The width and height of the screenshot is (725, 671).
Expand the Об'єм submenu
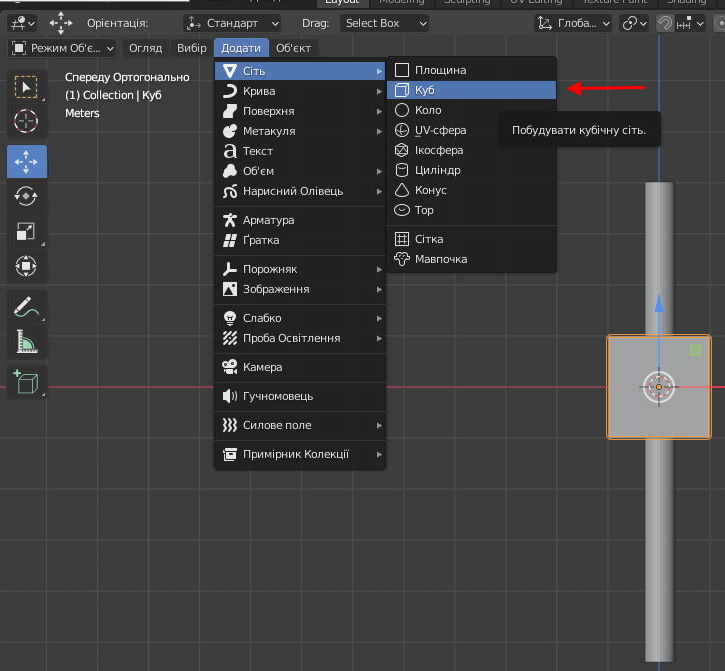[x=301, y=171]
